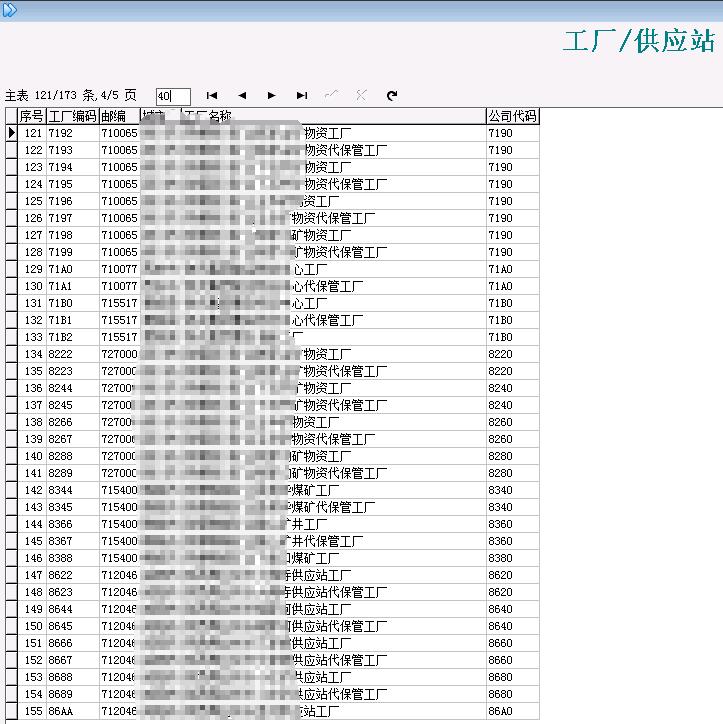The height and width of the screenshot is (724, 723).
Task: Click factory code 7192
Action: (60, 133)
